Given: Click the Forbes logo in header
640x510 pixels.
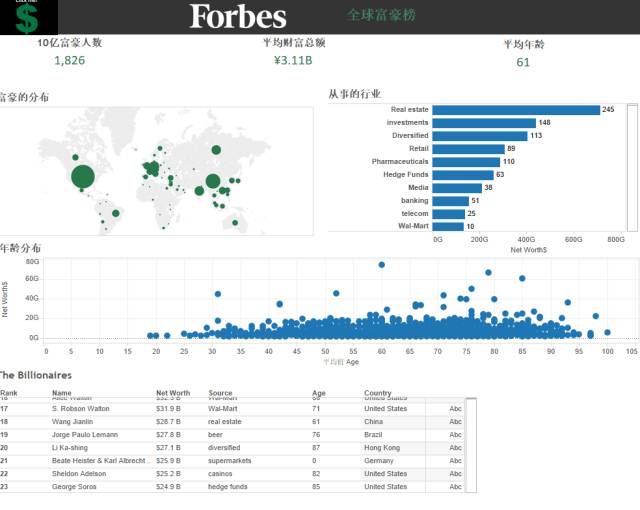Looking at the screenshot, I should pyautogui.click(x=238, y=16).
